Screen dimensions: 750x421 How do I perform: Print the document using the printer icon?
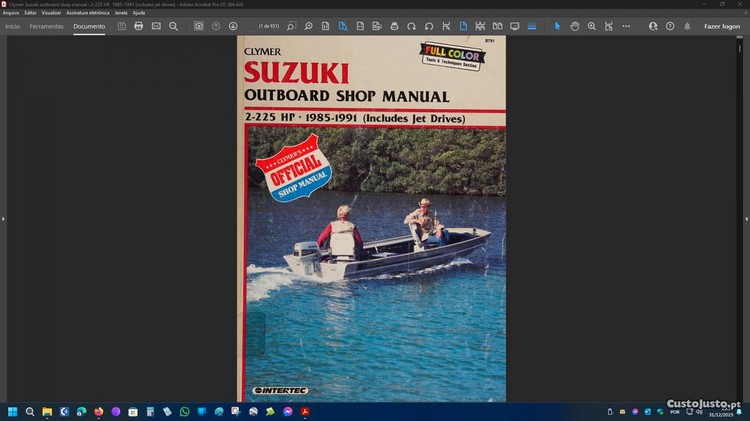[x=139, y=26]
